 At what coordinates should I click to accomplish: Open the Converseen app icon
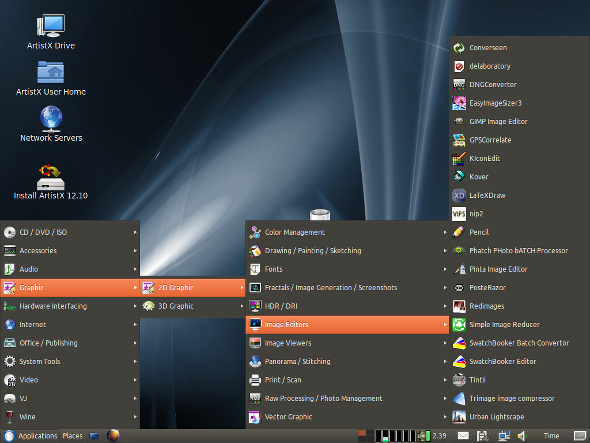(459, 48)
